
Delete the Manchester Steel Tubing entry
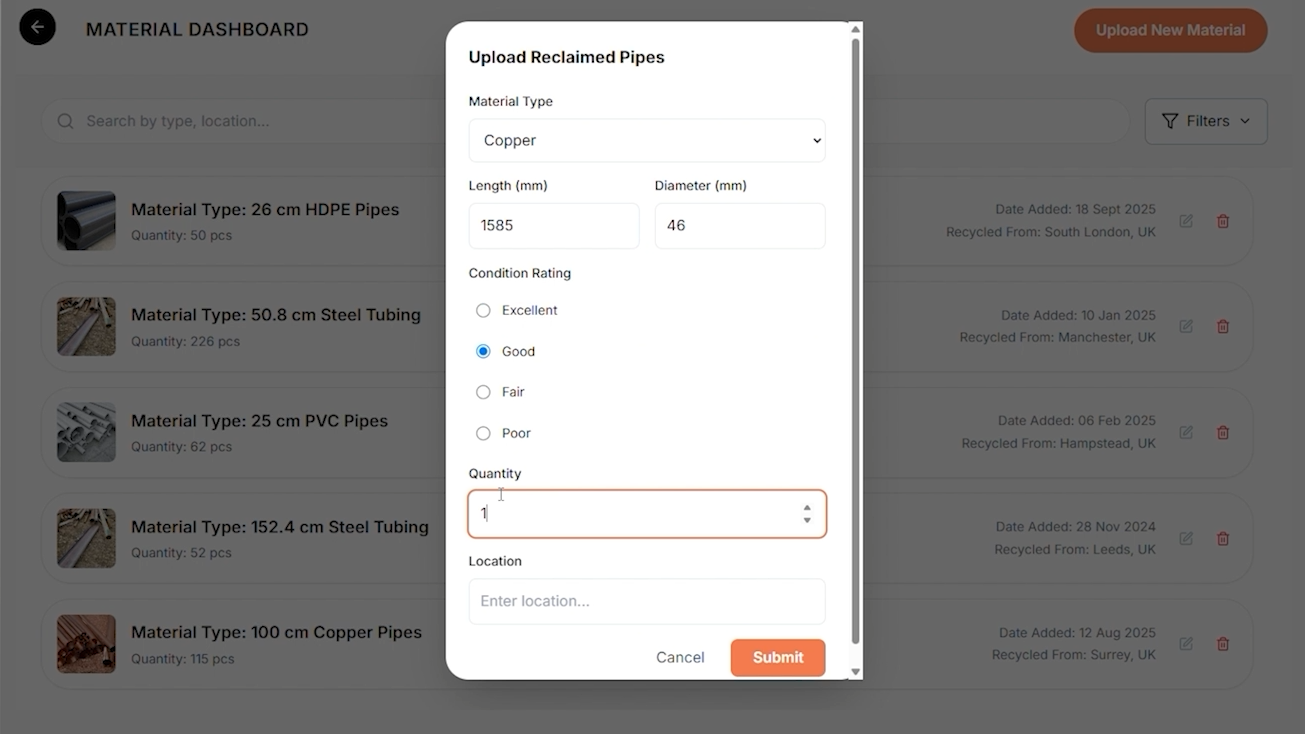[x=1222, y=327]
